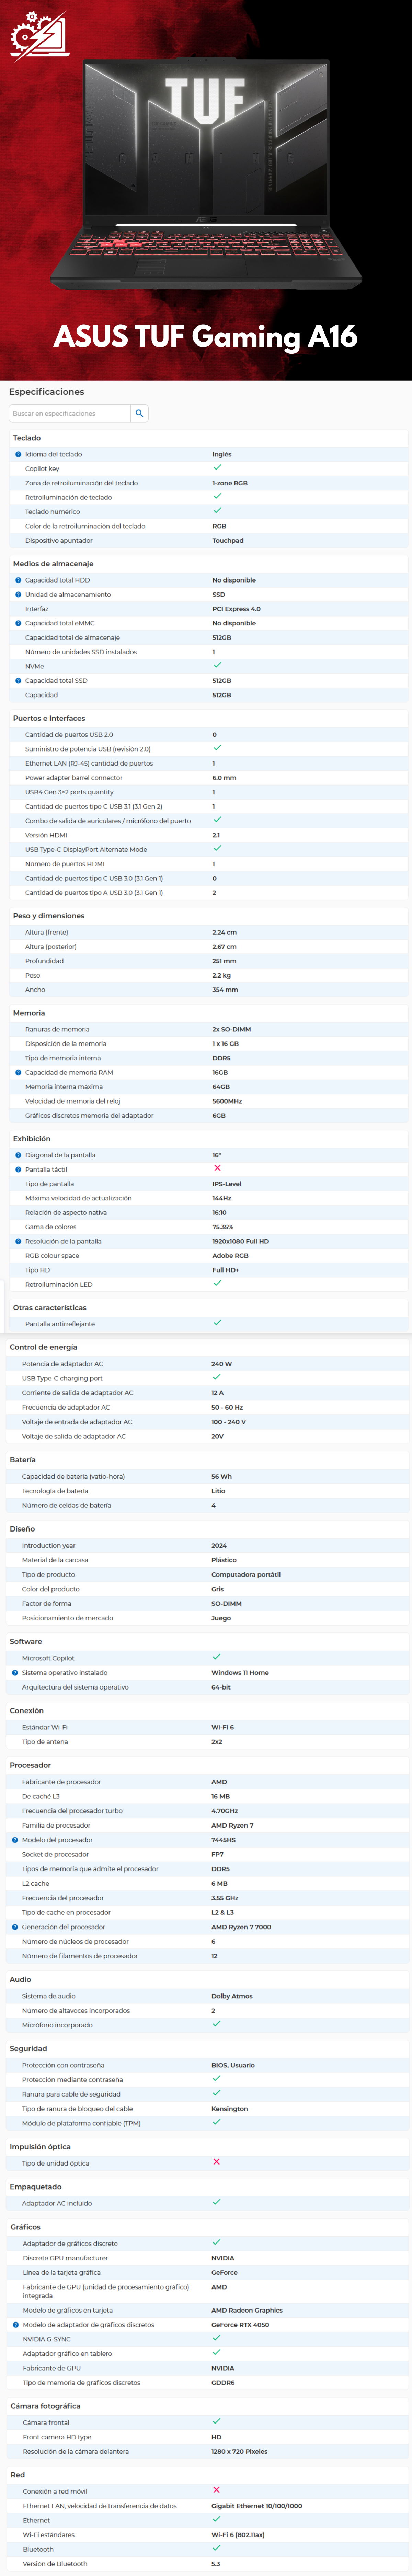
Task: Show info for Capacidad de memoria RAM
Action: [18, 1072]
